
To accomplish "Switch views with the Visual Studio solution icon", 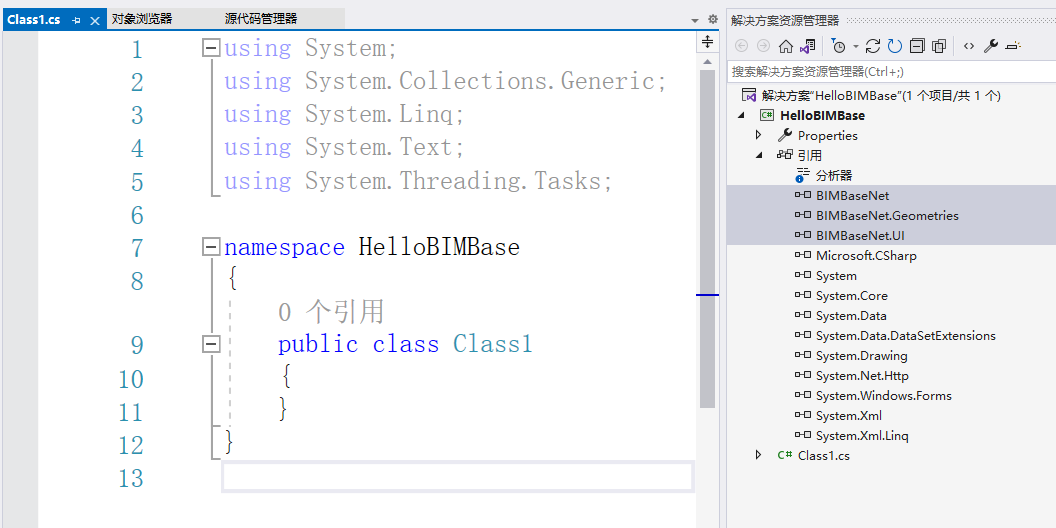I will (x=808, y=46).
